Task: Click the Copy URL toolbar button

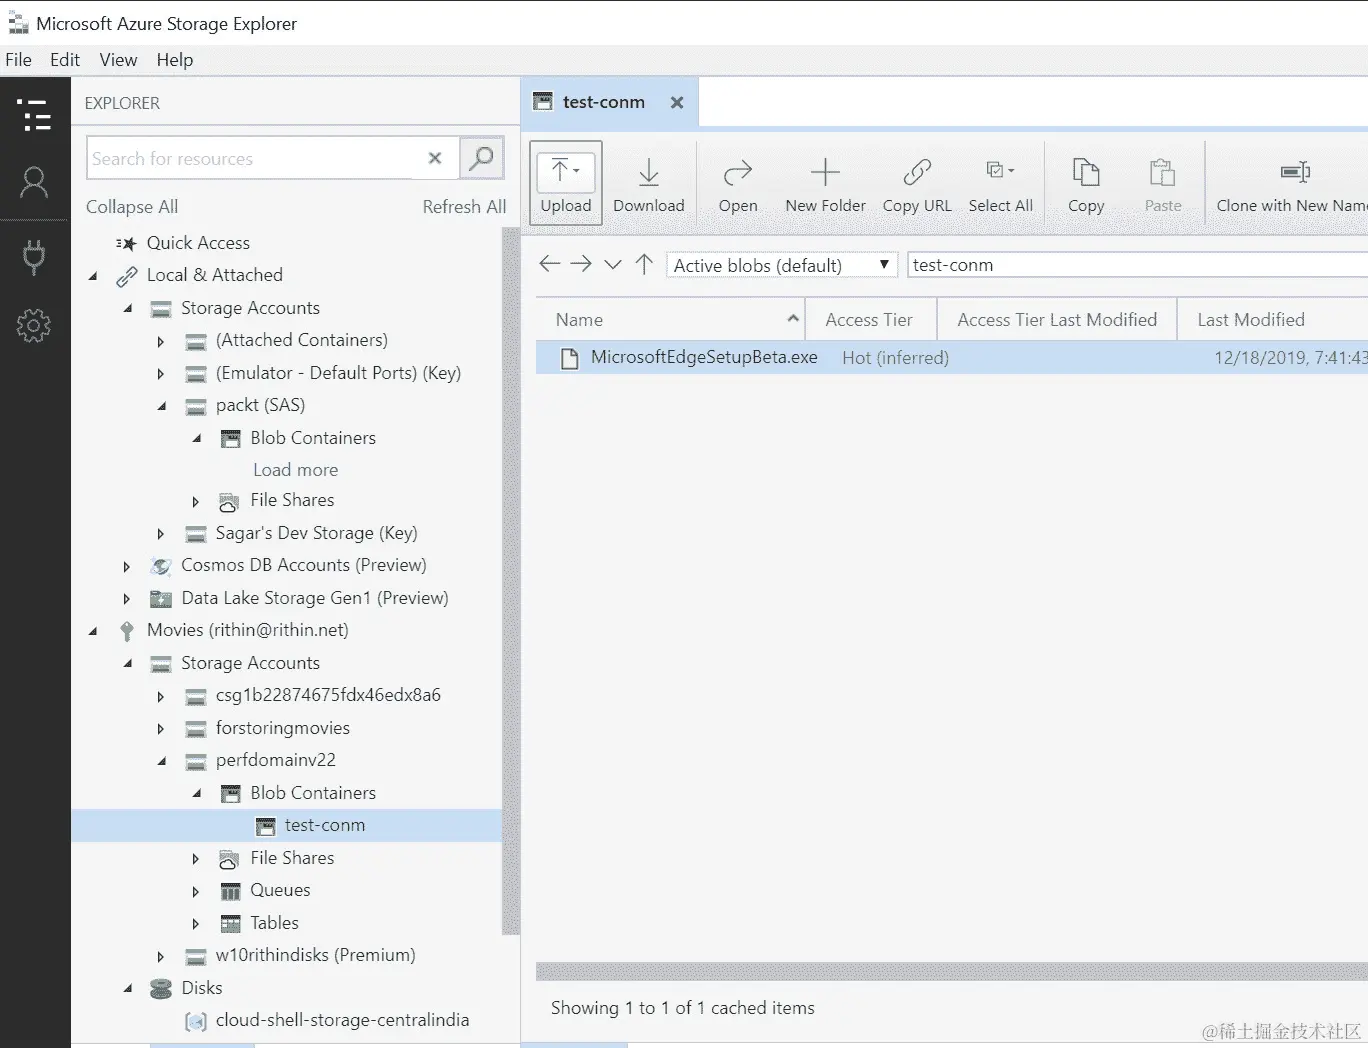Action: click(x=917, y=184)
